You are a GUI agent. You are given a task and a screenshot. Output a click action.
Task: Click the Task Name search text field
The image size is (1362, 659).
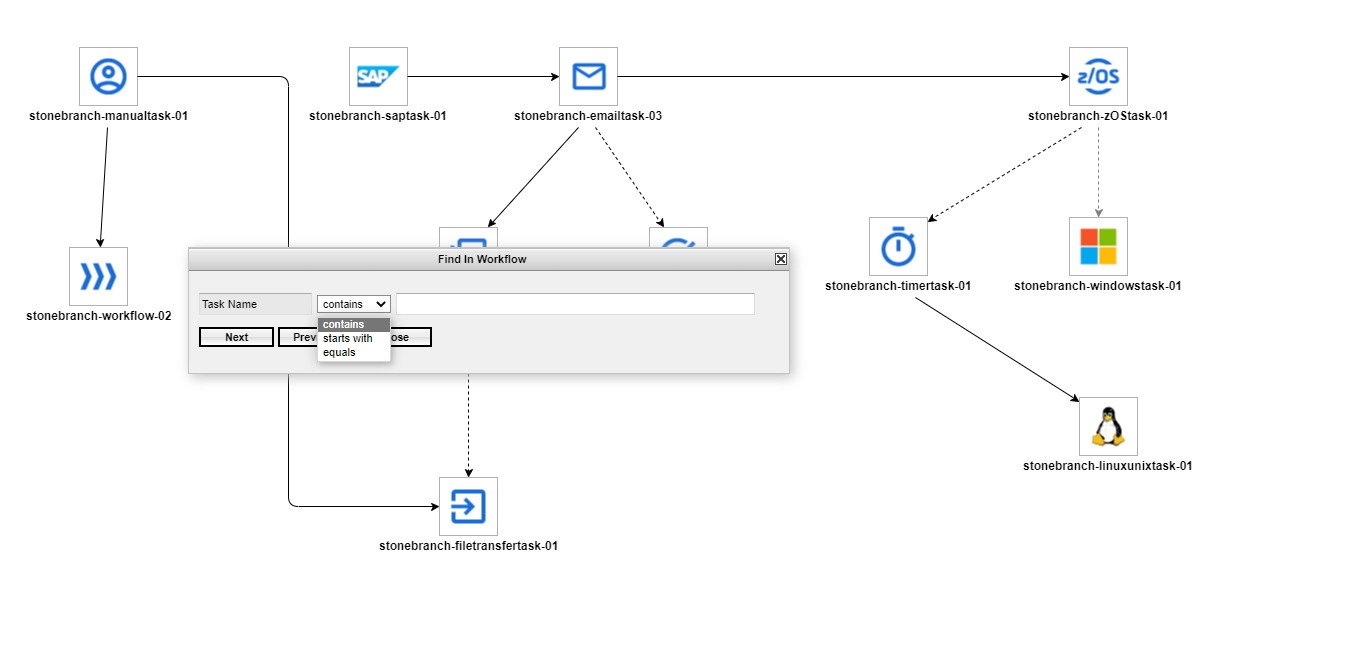click(575, 304)
